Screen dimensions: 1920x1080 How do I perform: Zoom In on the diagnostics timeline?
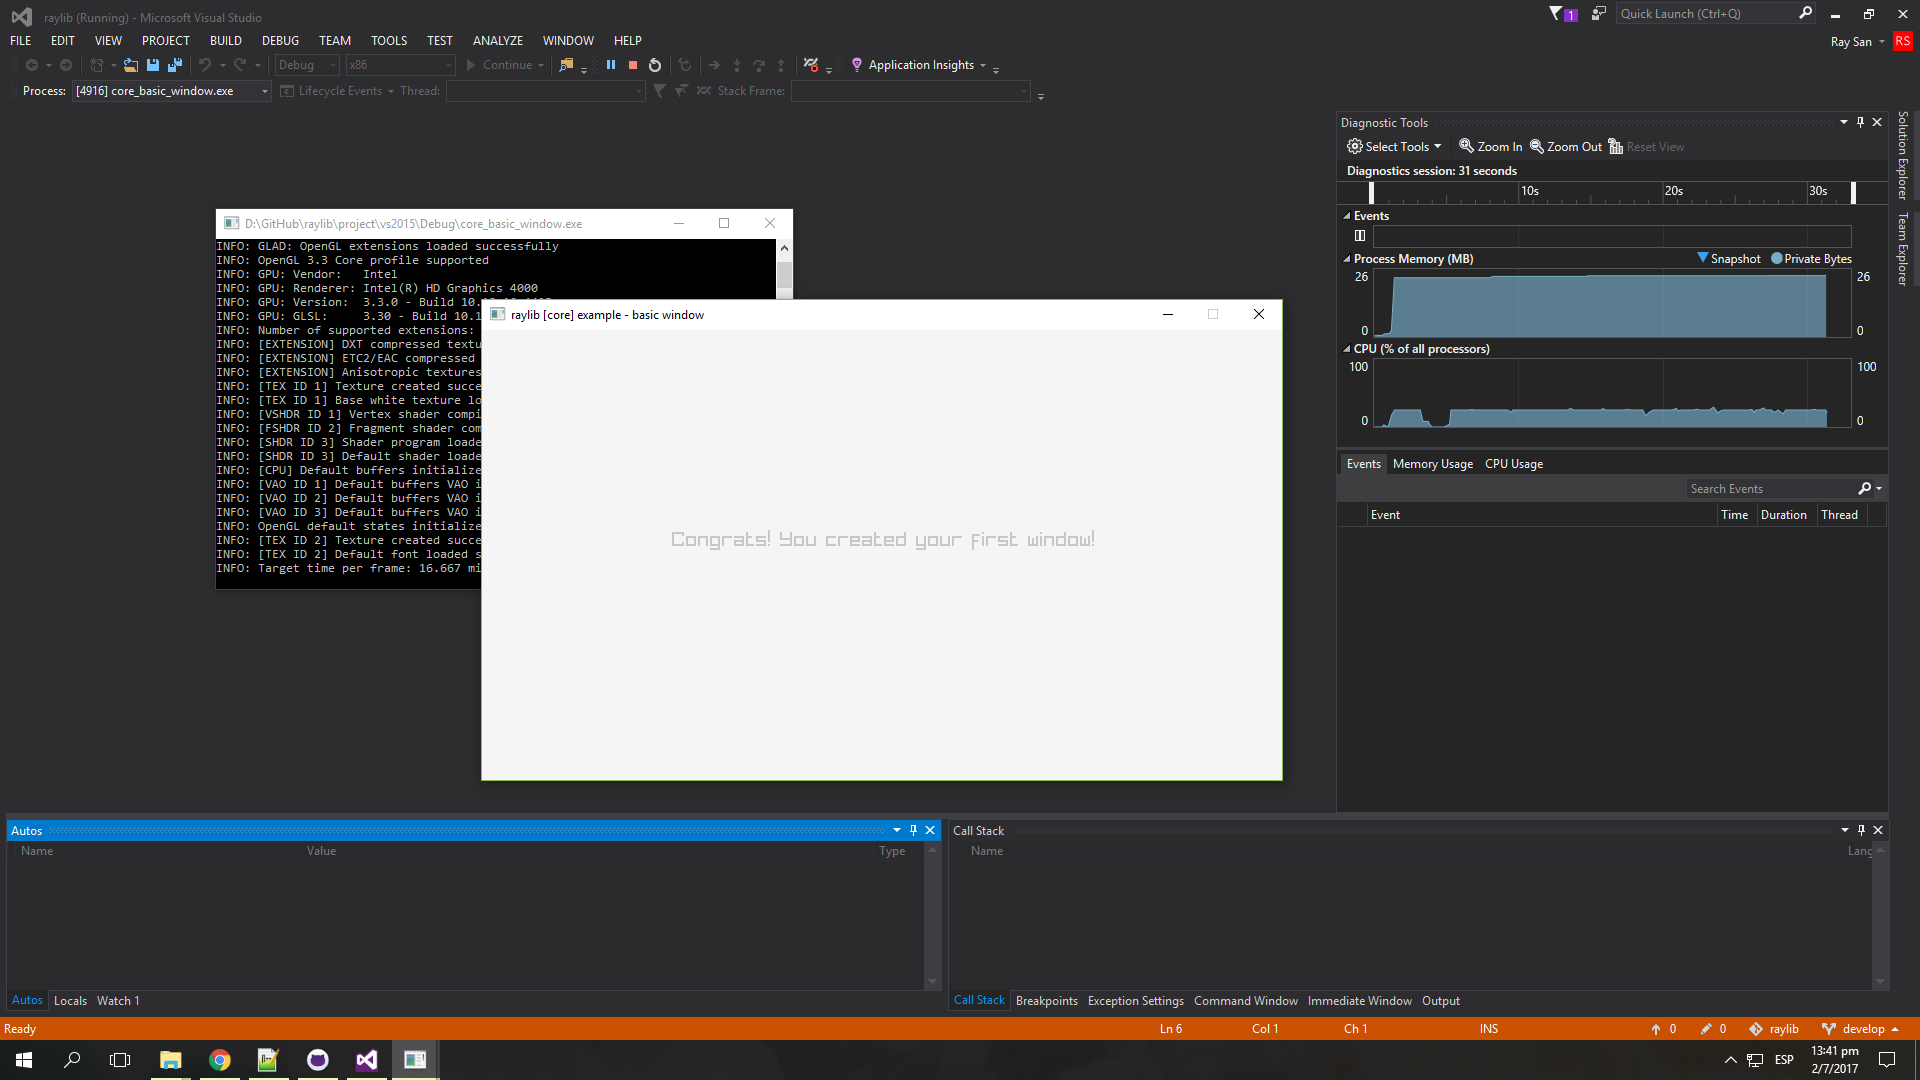1489,146
